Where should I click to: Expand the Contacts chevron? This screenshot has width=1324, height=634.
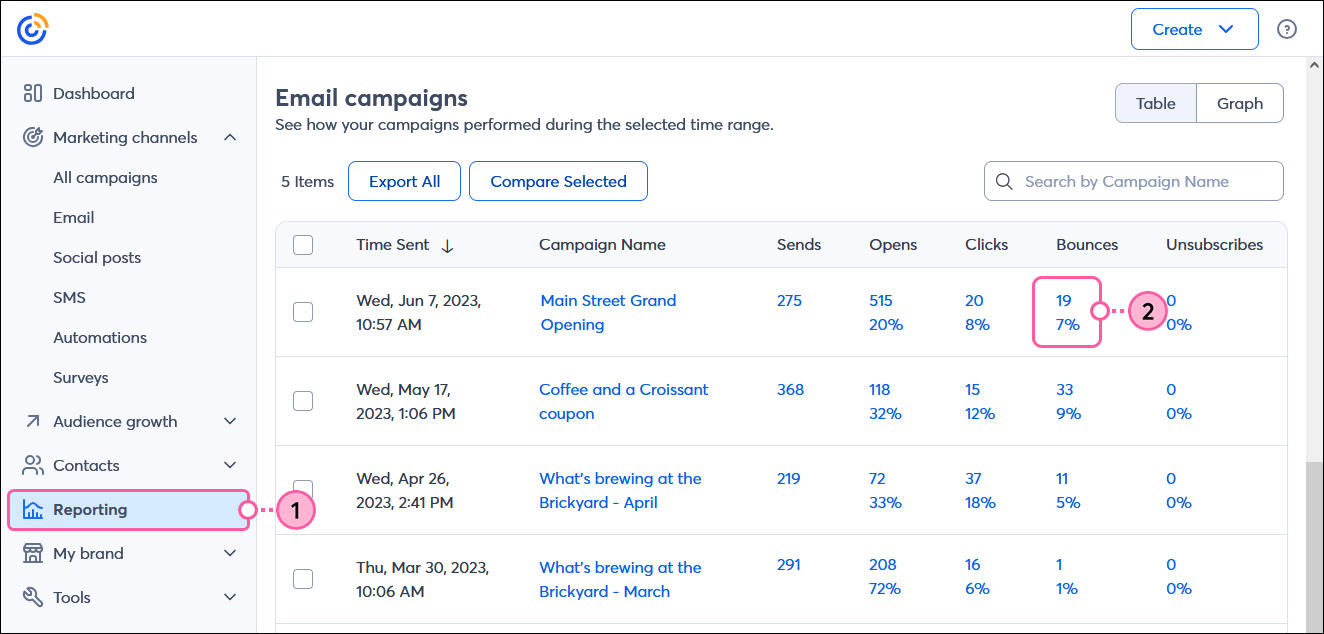click(x=230, y=465)
